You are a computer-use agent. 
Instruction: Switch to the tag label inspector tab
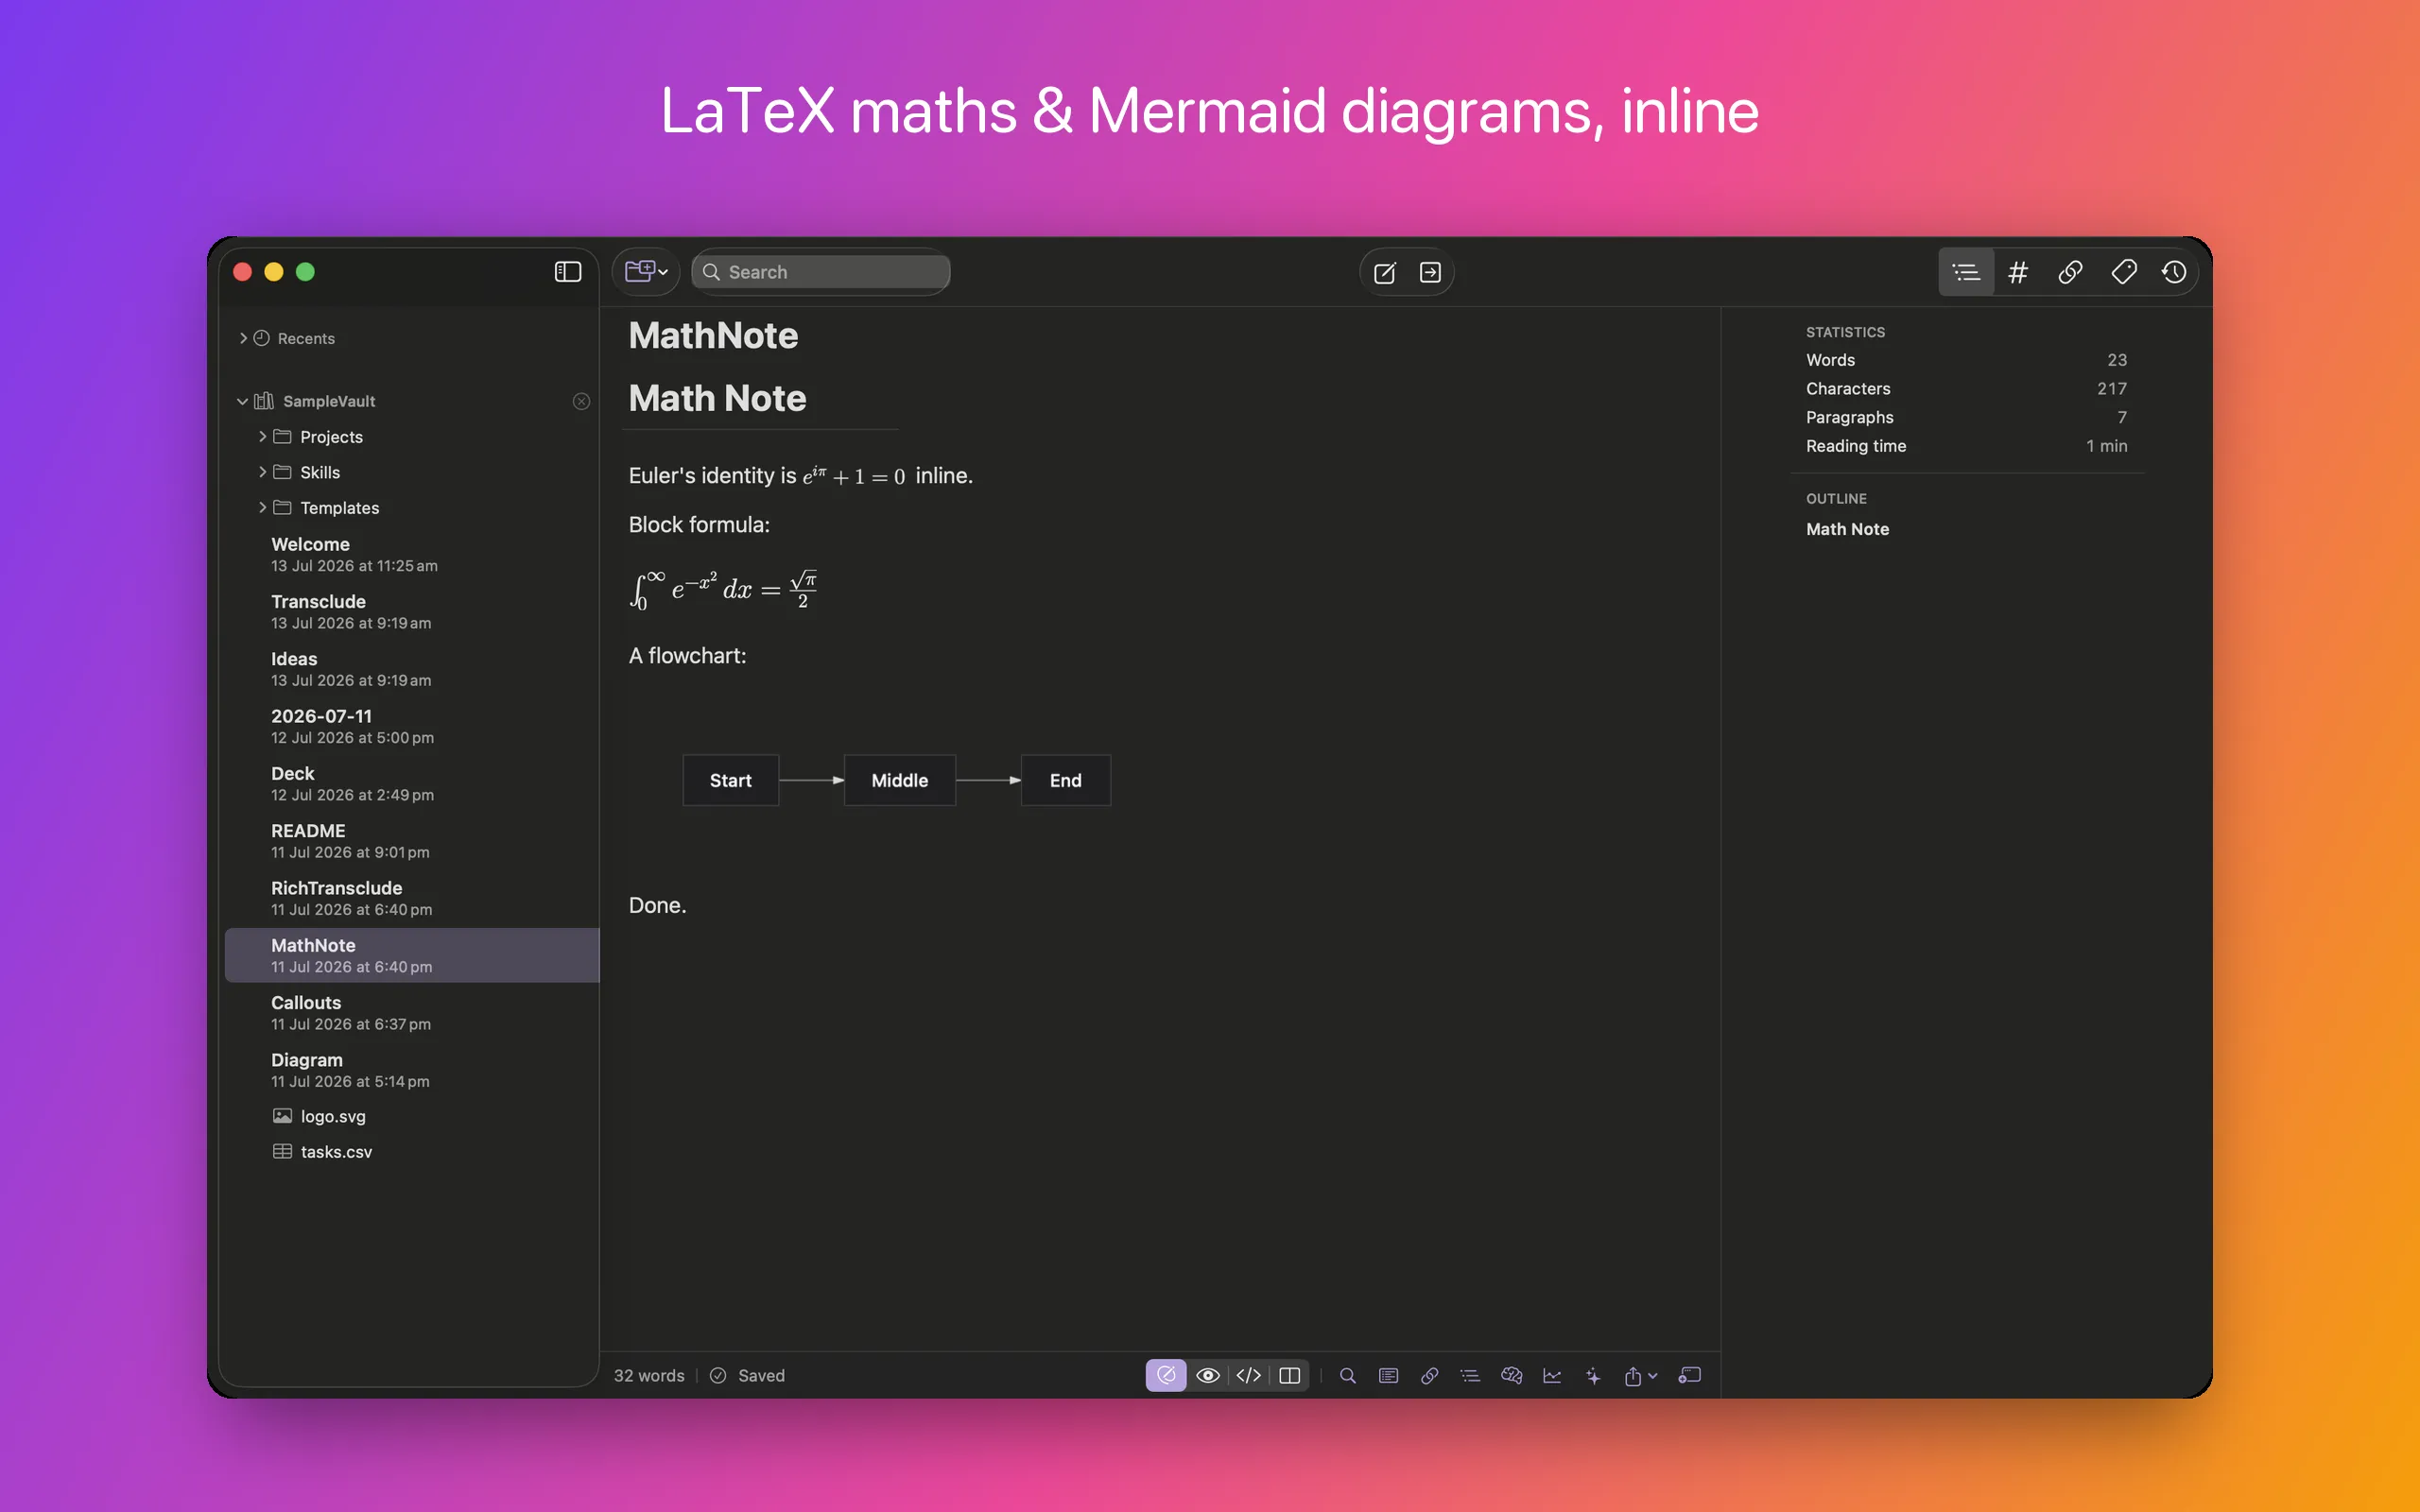(x=2123, y=272)
